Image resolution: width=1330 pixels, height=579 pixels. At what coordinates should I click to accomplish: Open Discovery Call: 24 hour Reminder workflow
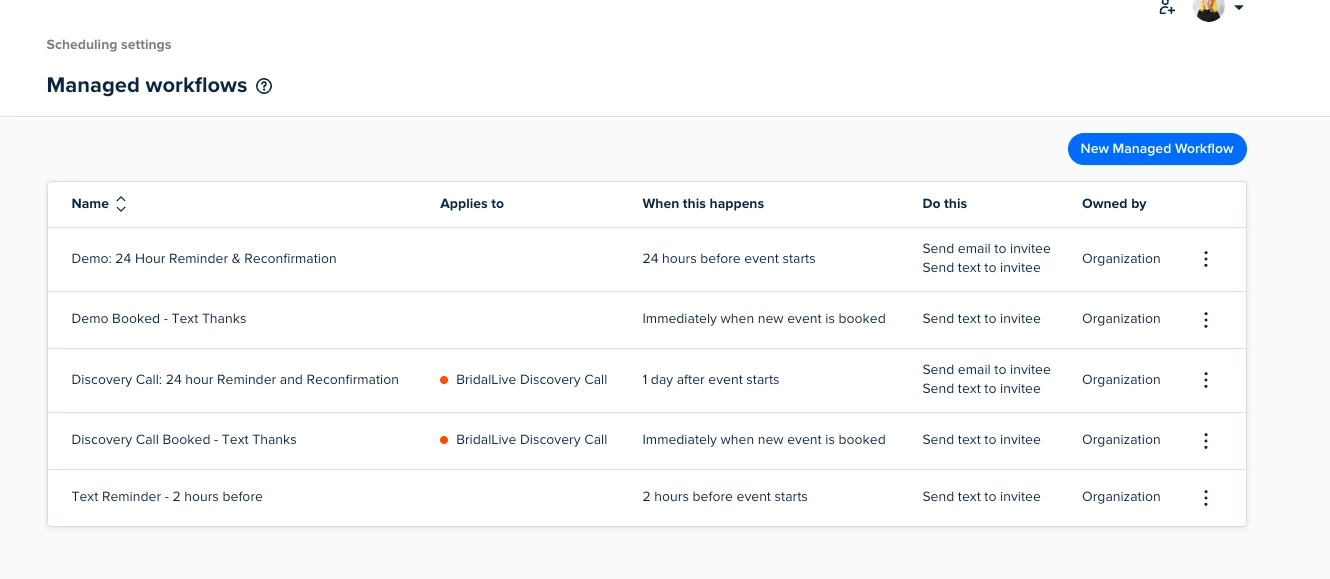coord(235,380)
